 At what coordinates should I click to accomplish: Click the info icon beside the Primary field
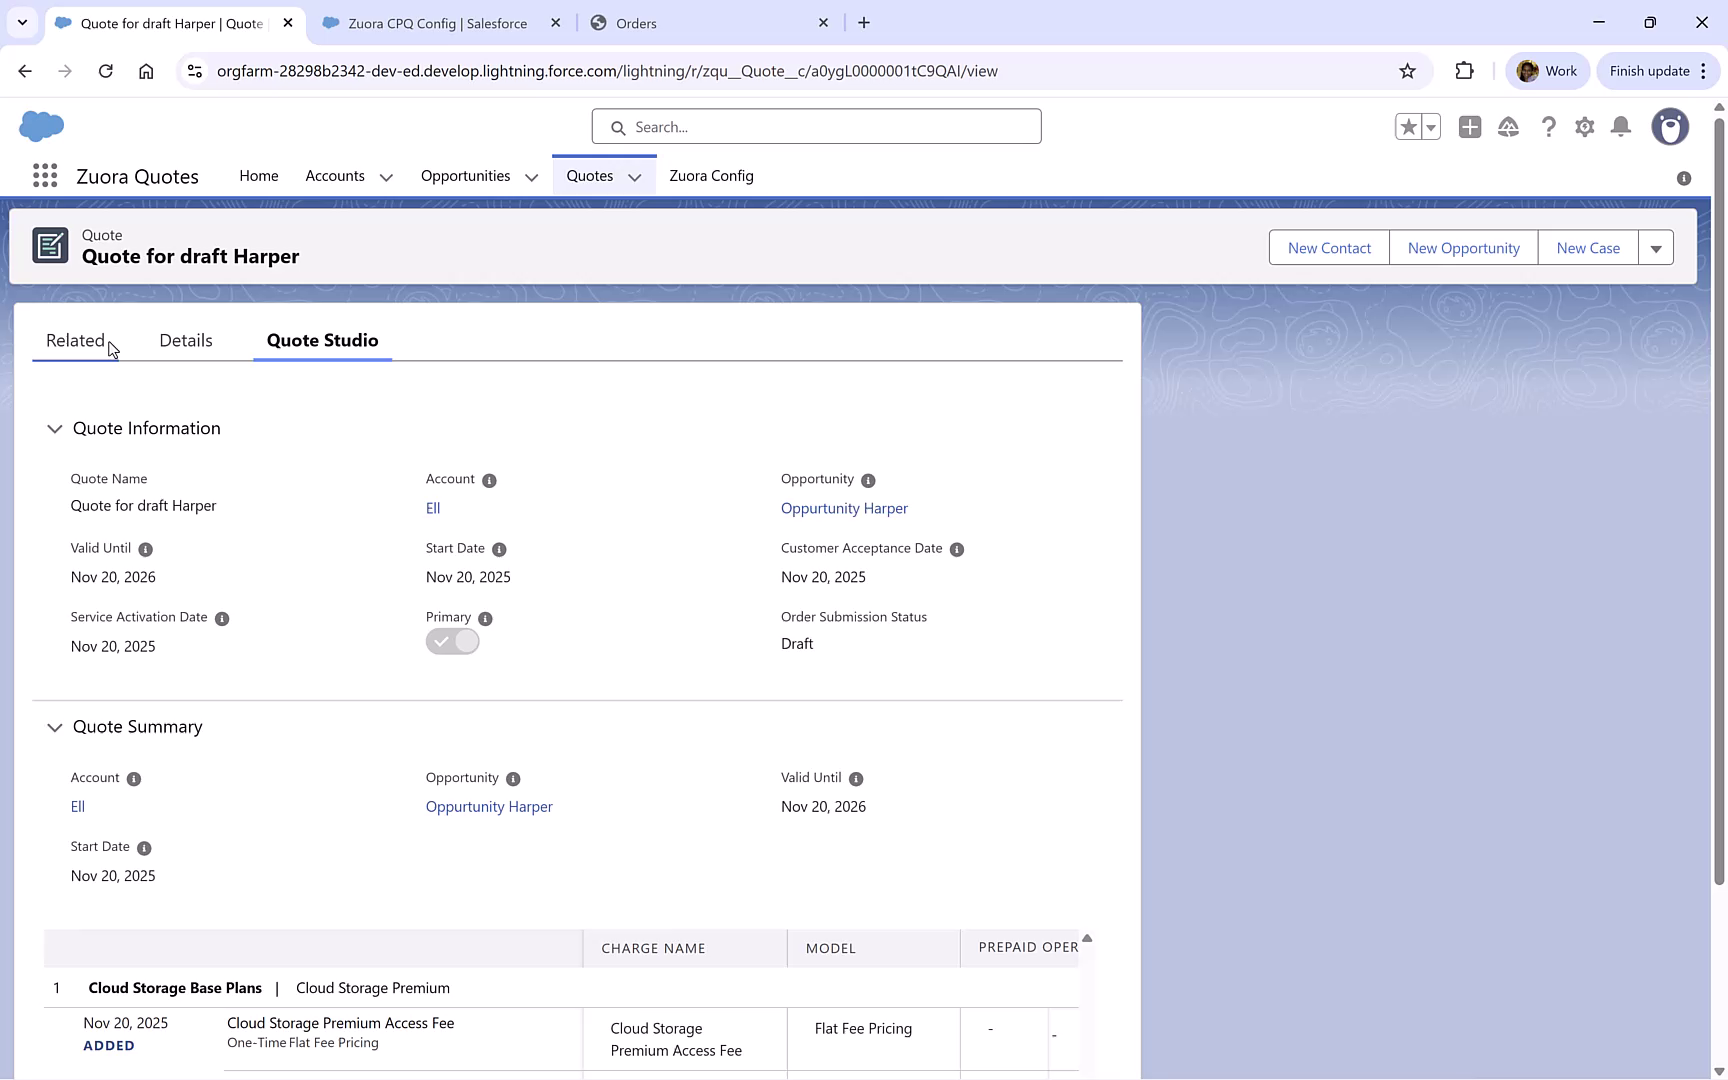(x=486, y=618)
